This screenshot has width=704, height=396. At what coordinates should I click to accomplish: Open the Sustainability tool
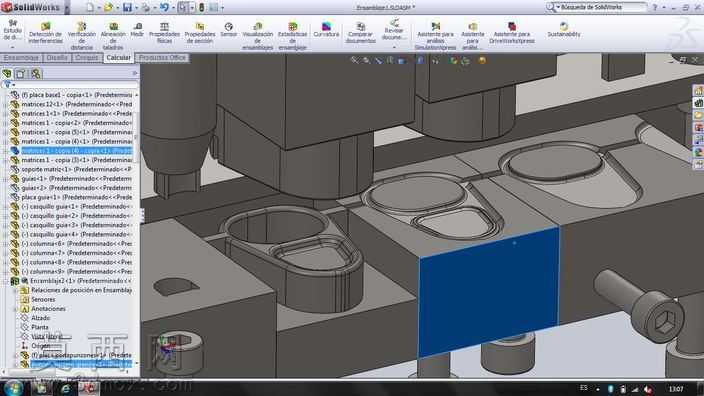tap(564, 30)
